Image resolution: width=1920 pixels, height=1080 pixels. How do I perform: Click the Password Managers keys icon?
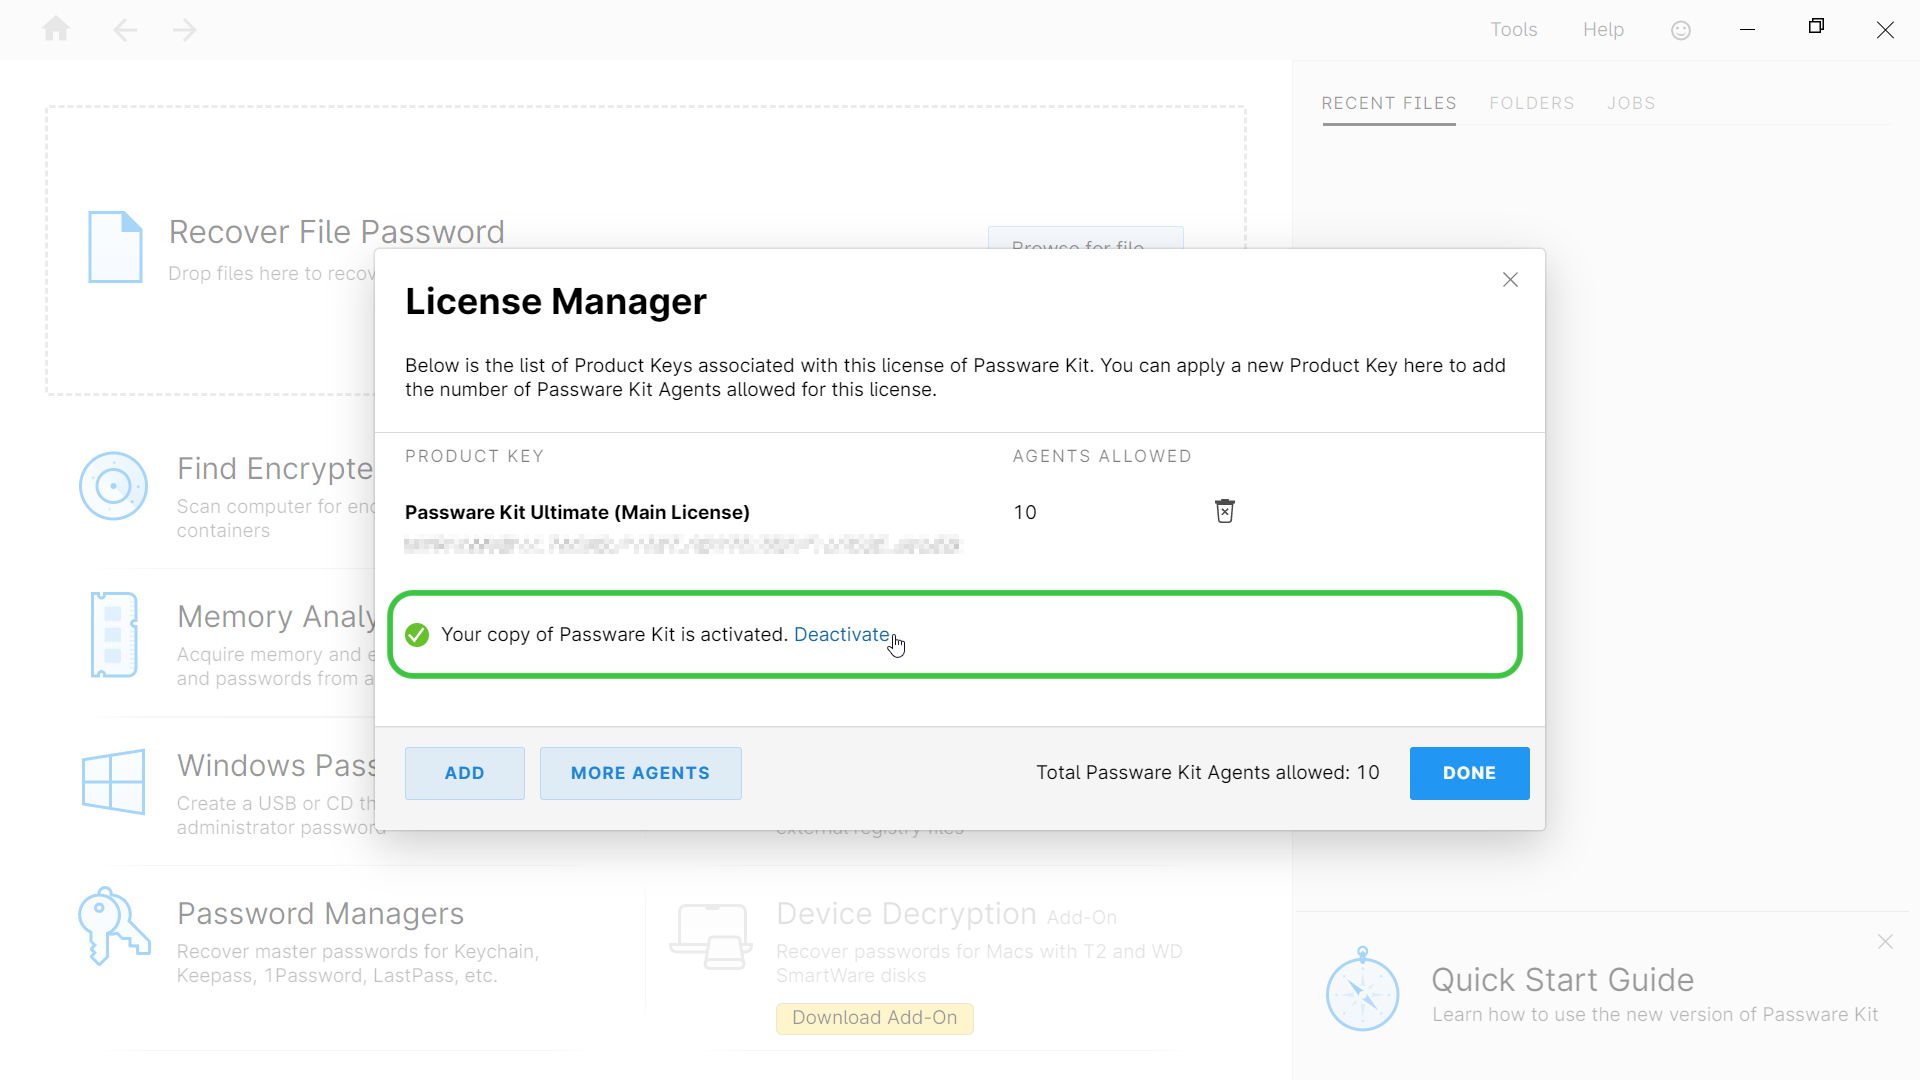point(113,925)
